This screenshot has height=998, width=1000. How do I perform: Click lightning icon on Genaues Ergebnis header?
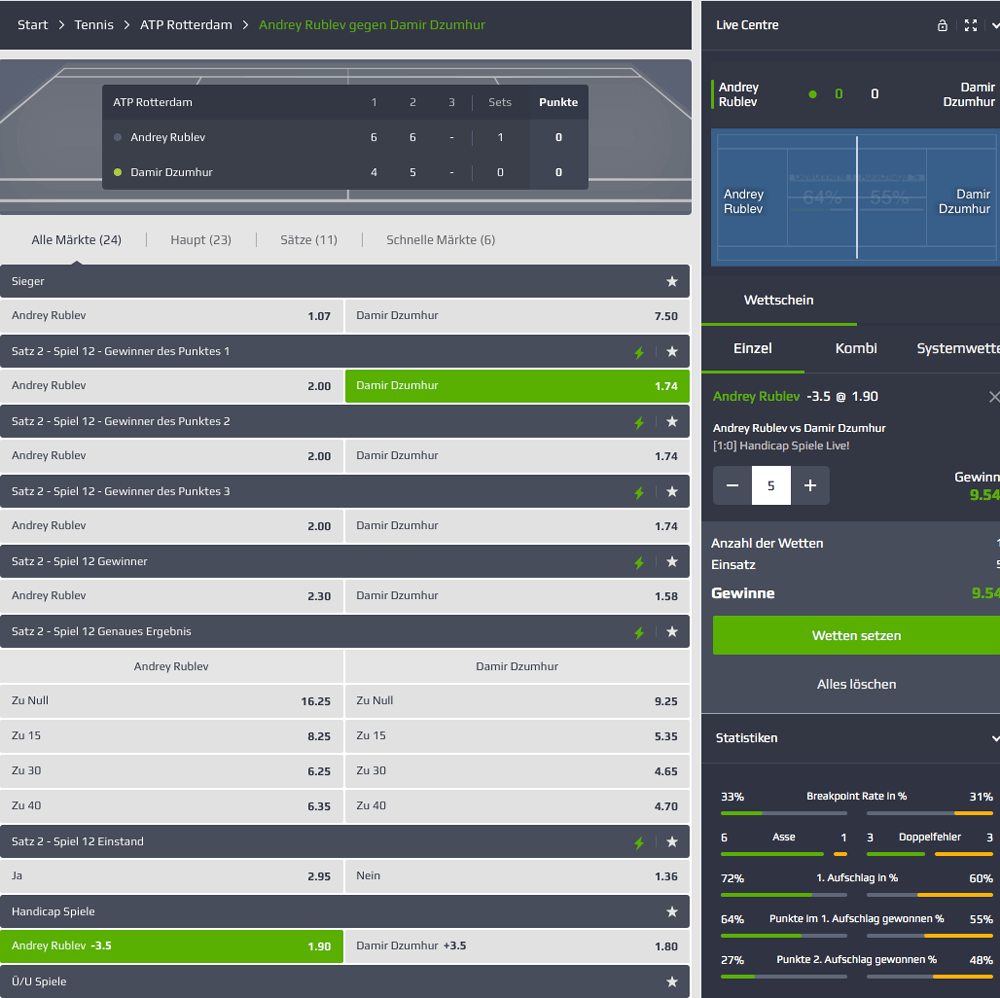tap(639, 633)
